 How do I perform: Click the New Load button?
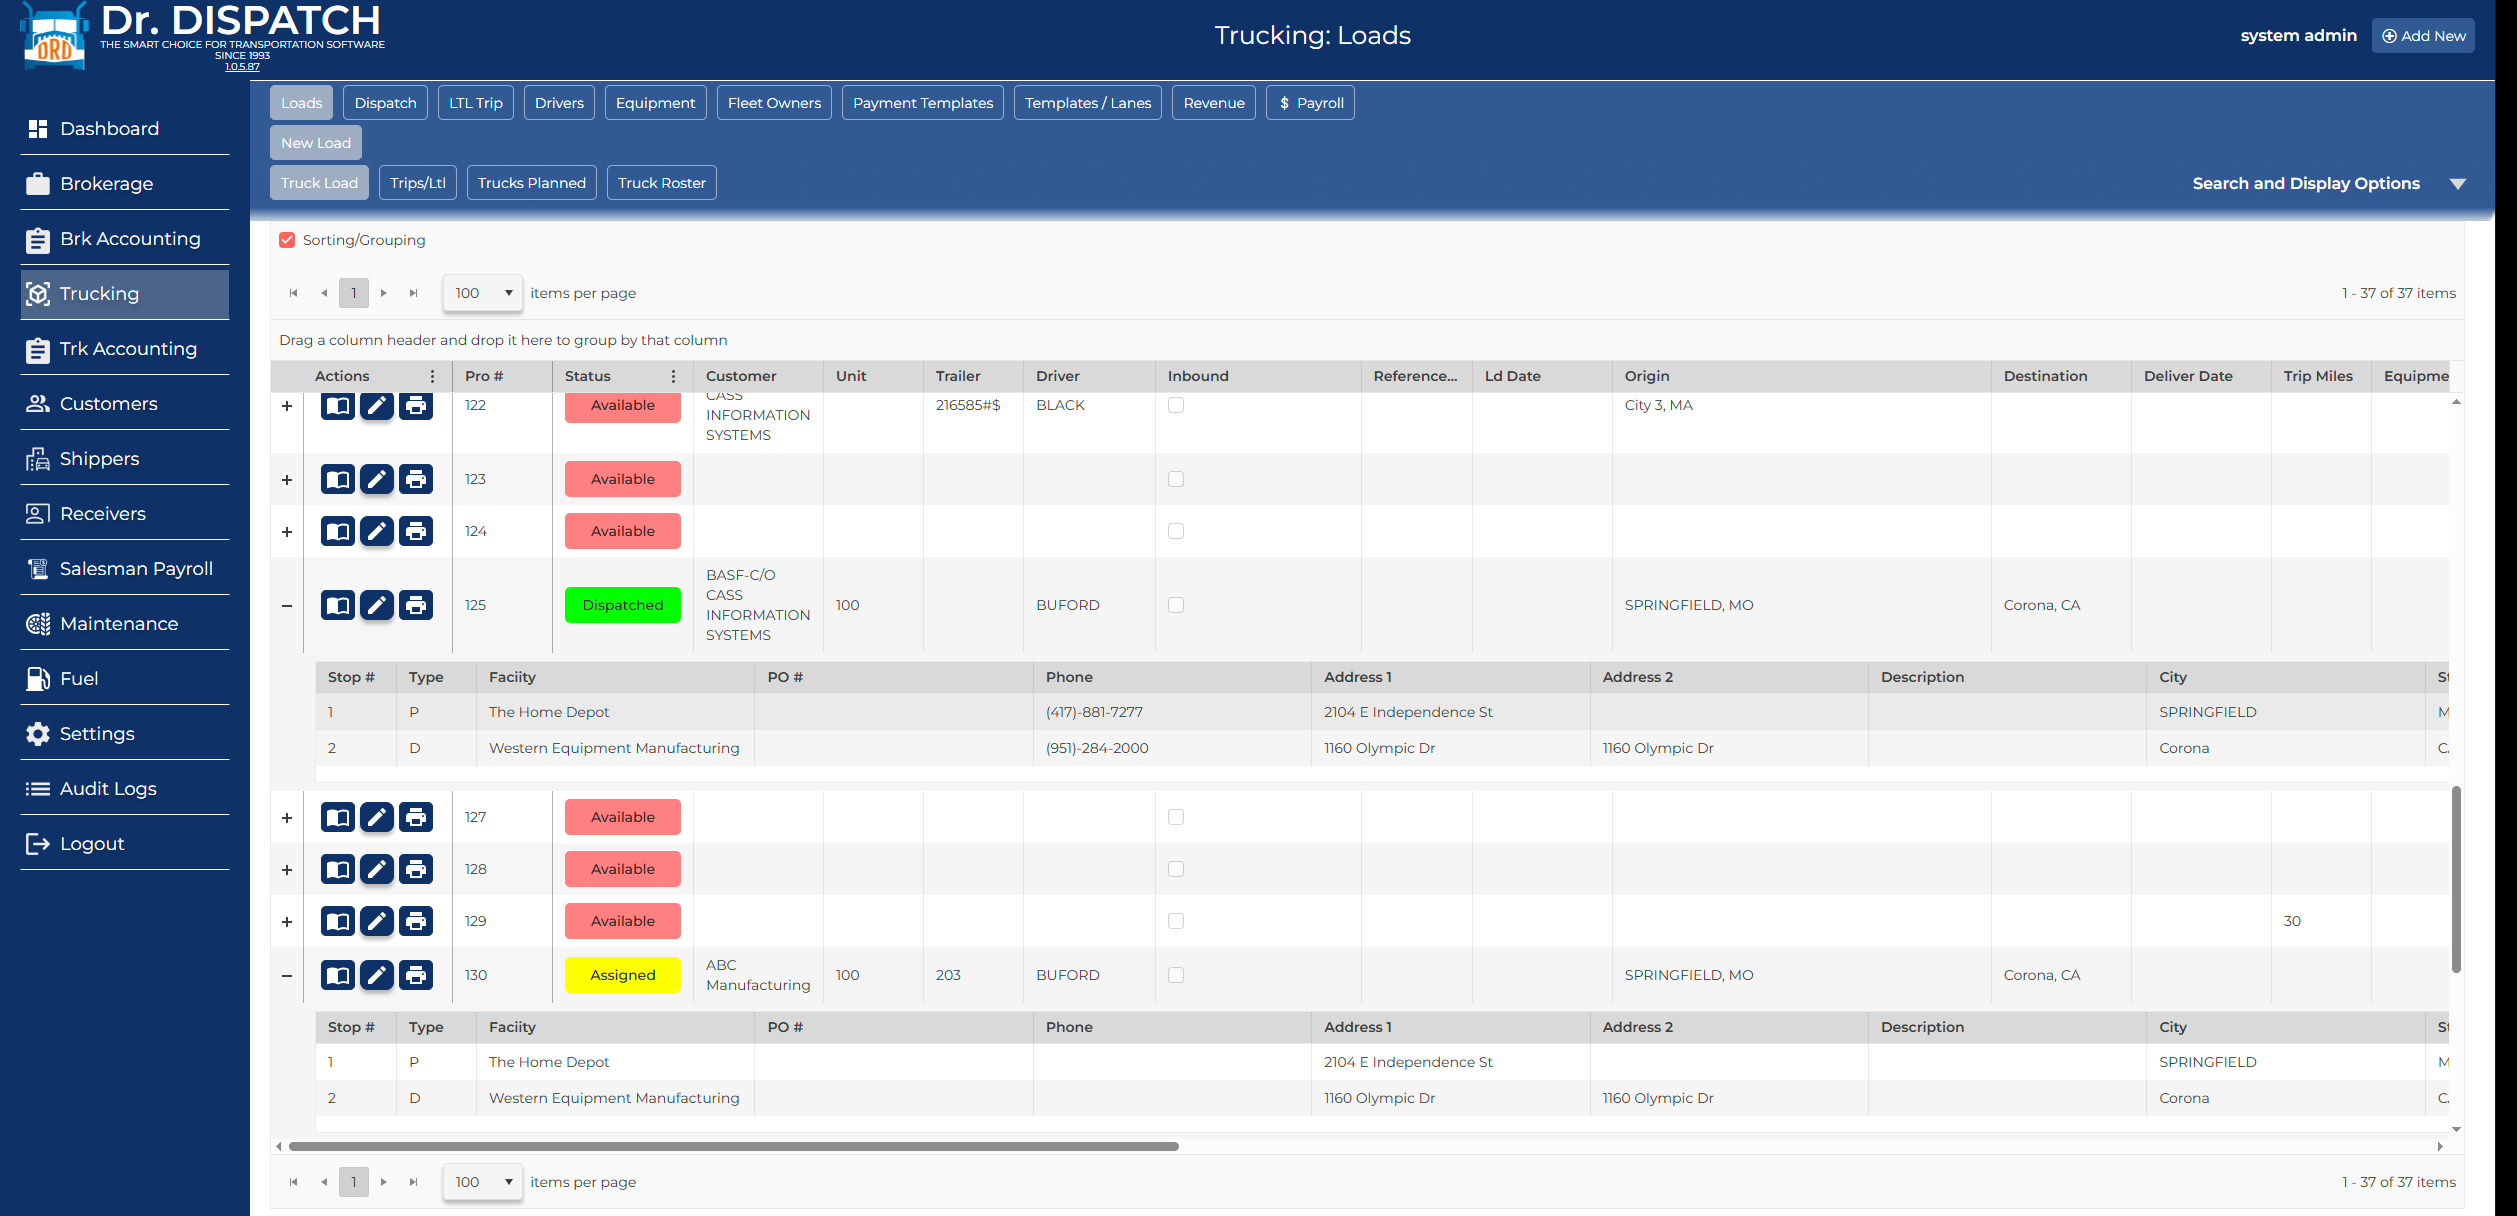point(316,143)
